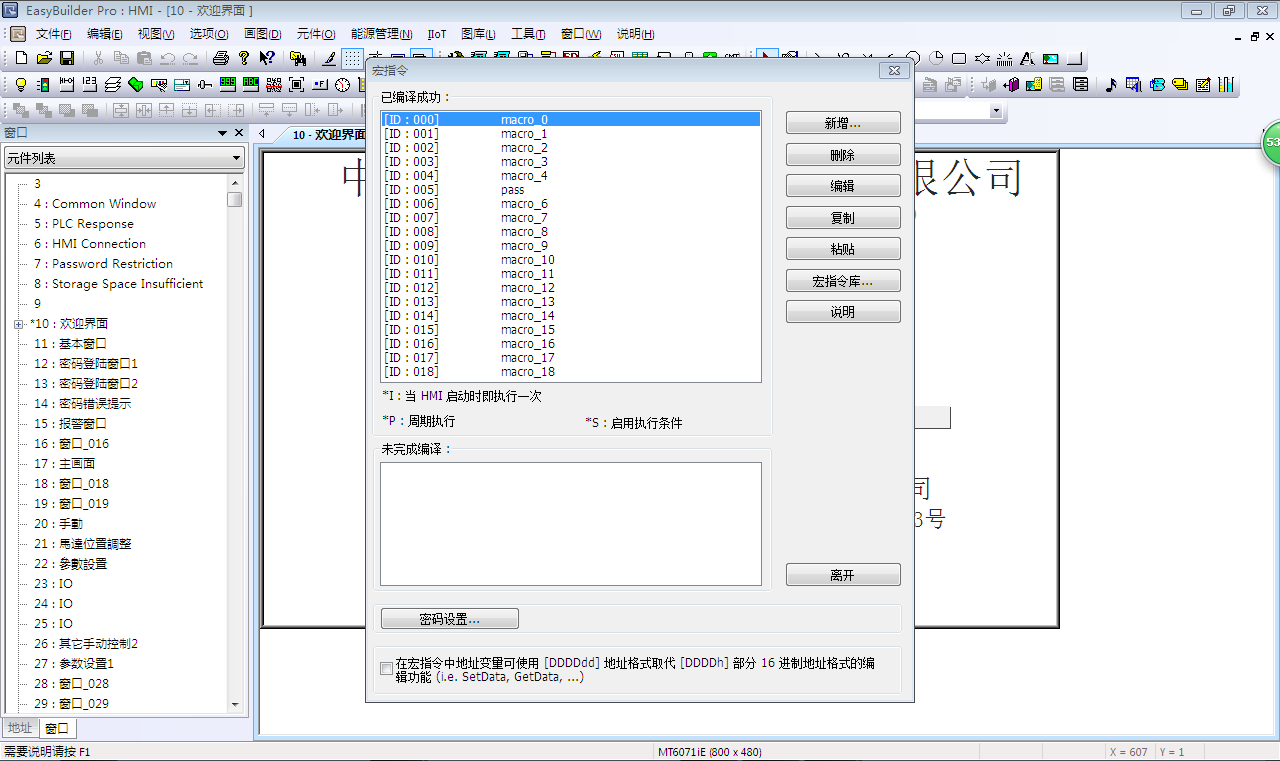Select the timer clock object icon
This screenshot has height=761, width=1280.
coord(343,85)
